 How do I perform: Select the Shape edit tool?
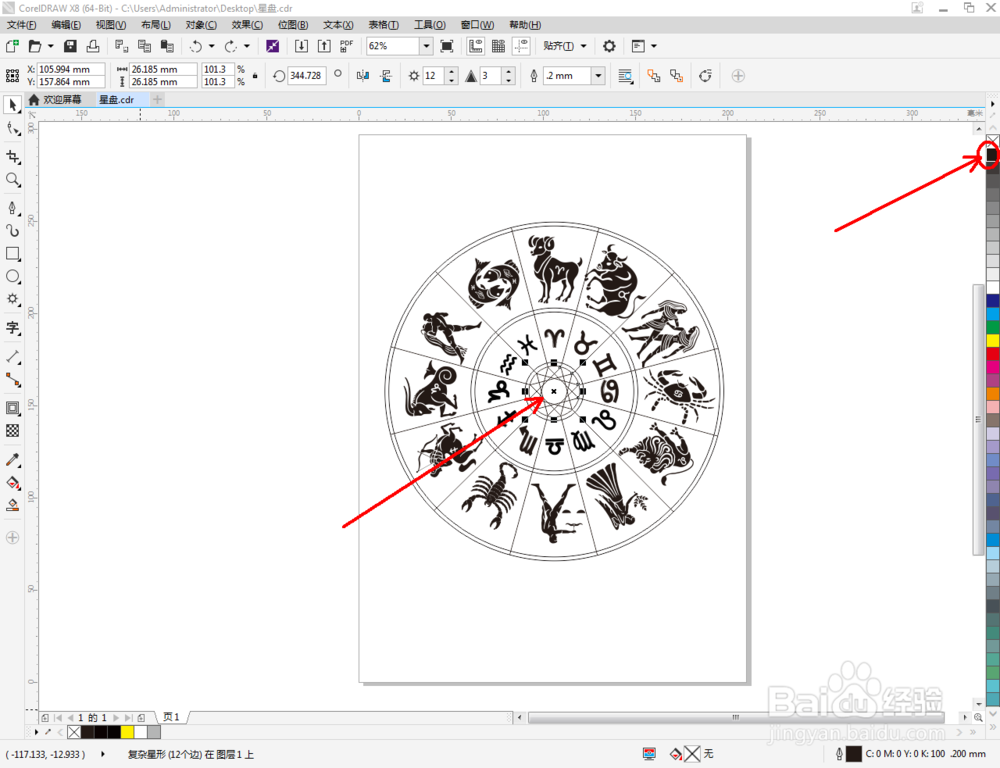click(12, 128)
